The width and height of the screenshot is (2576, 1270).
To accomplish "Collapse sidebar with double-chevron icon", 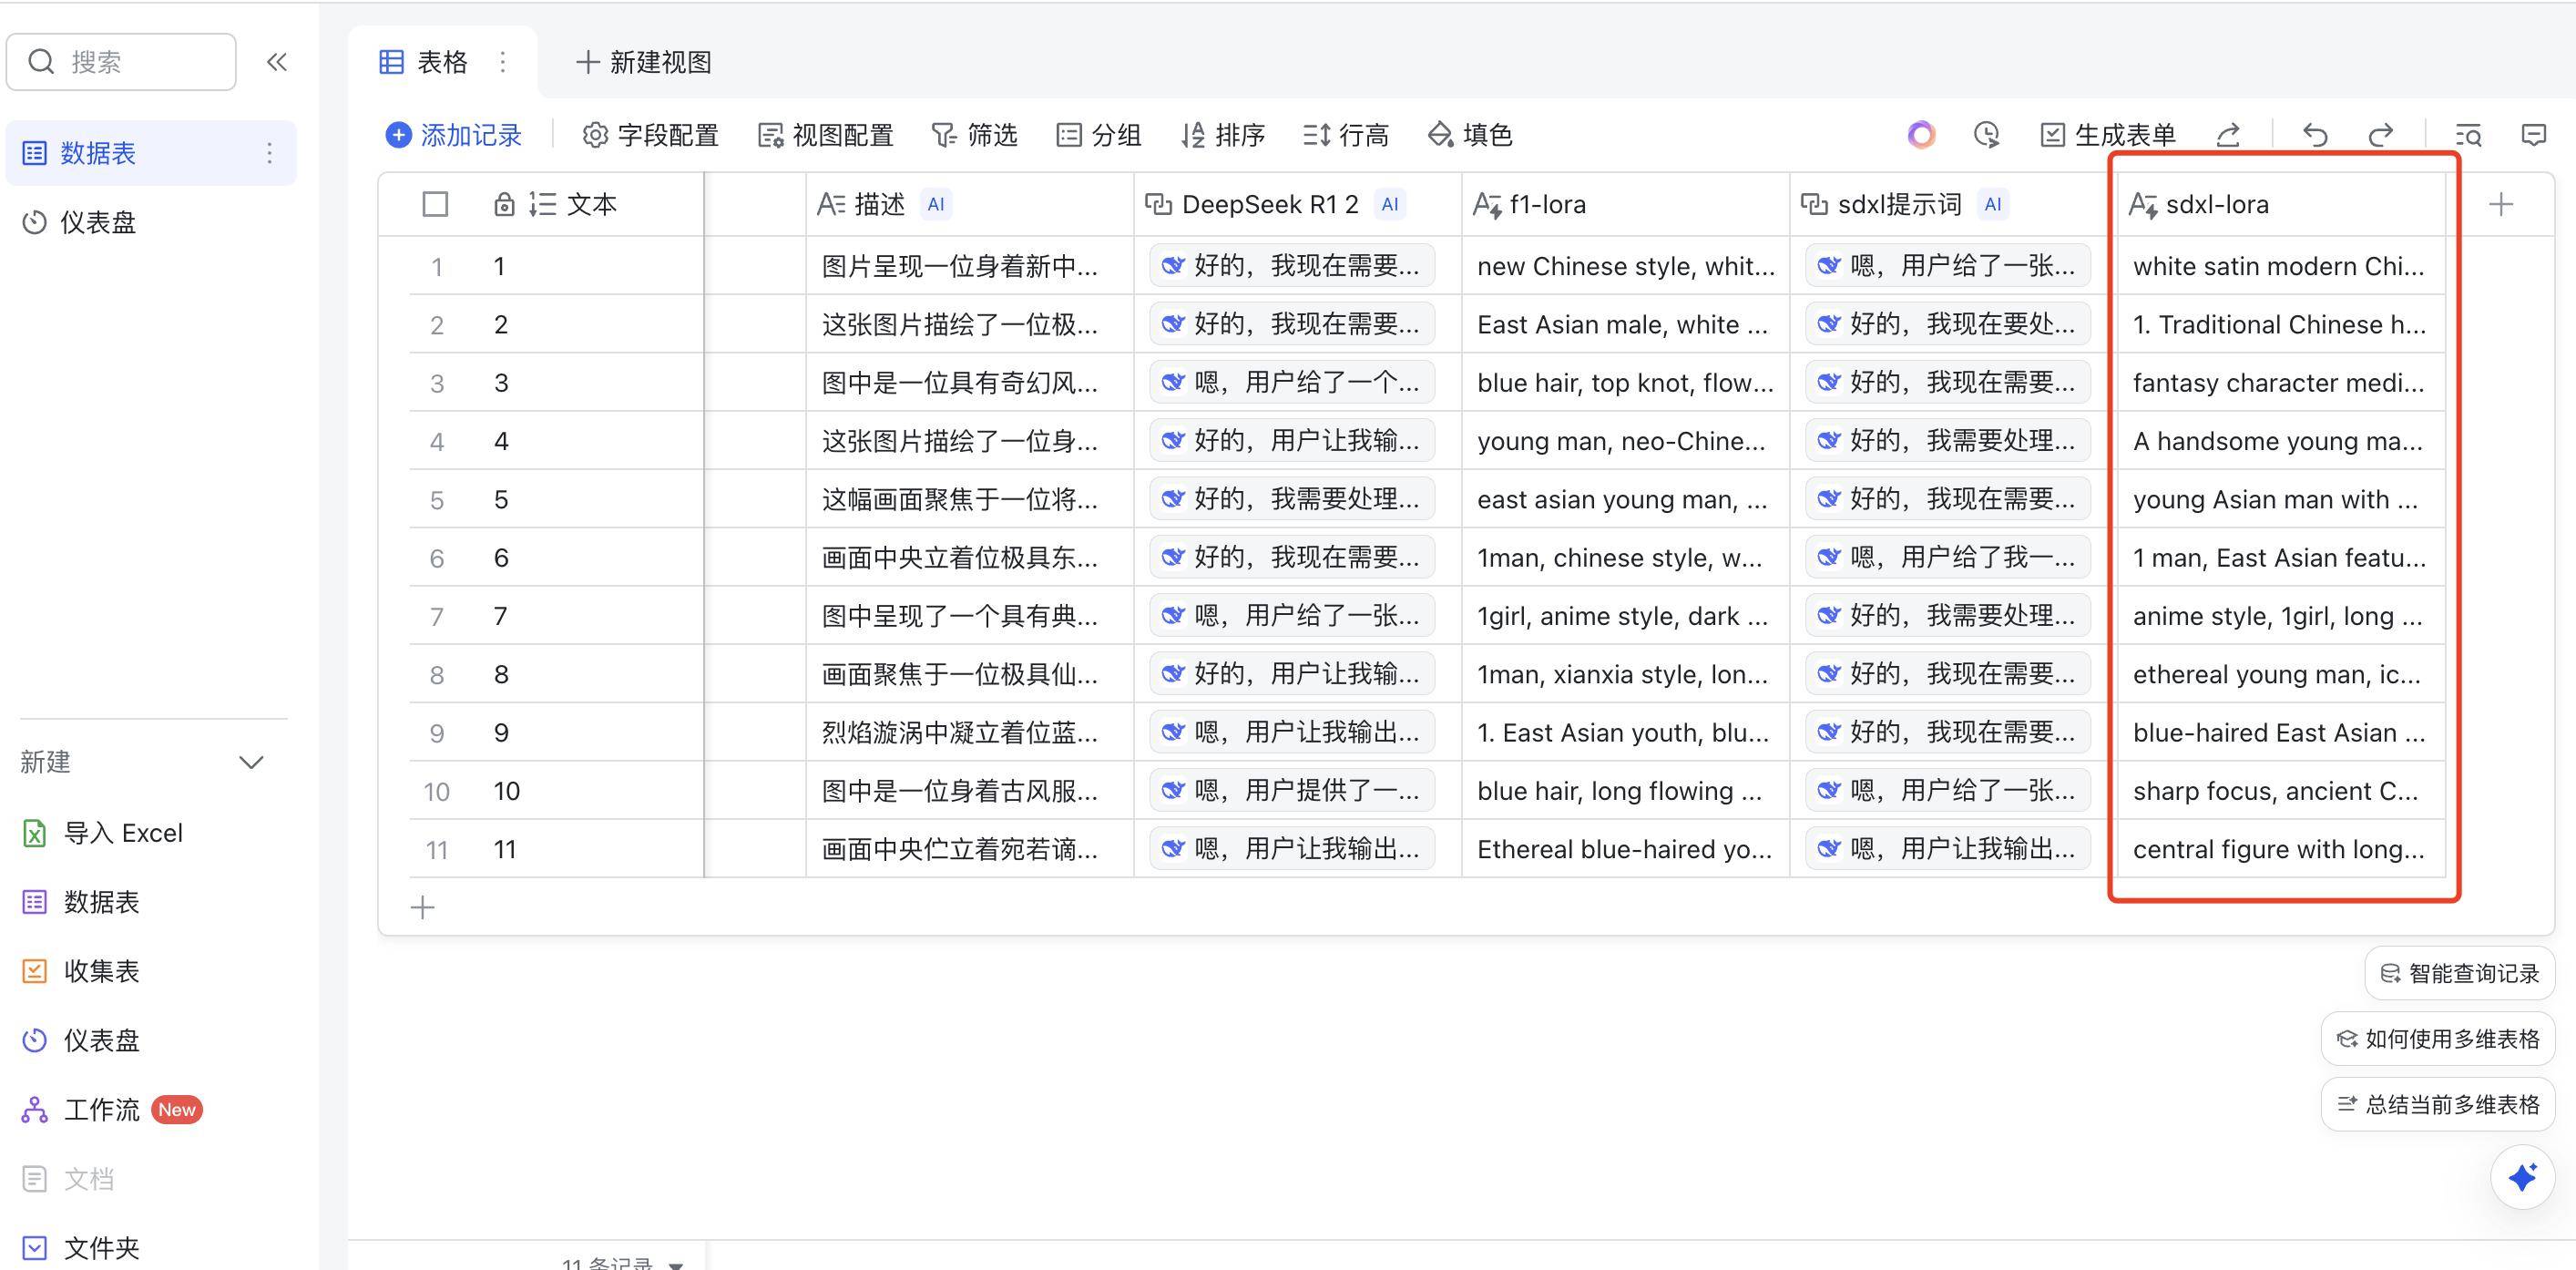I will [x=277, y=62].
